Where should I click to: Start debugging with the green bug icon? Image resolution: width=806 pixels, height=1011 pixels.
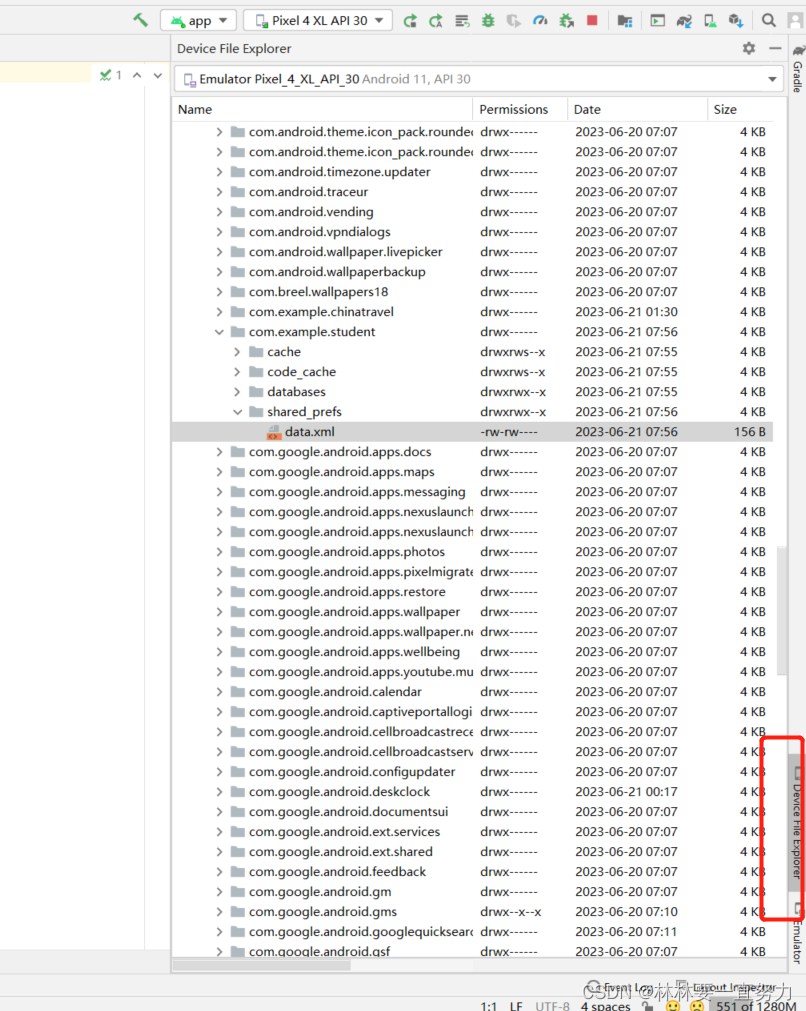[x=488, y=19]
